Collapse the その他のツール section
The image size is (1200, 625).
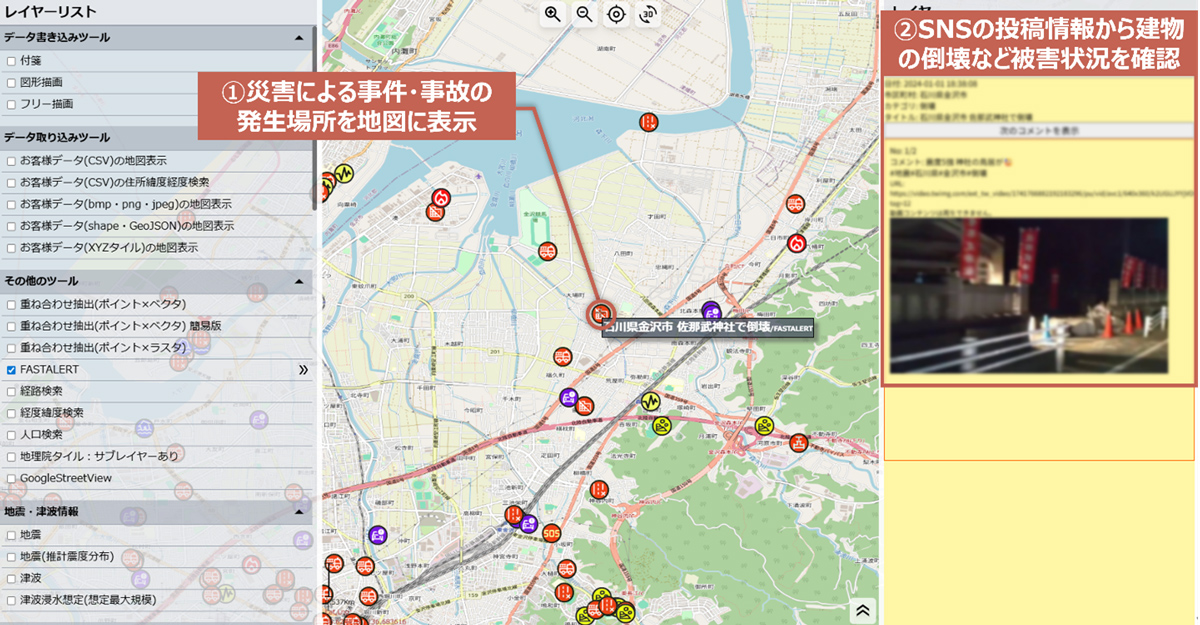click(x=298, y=282)
